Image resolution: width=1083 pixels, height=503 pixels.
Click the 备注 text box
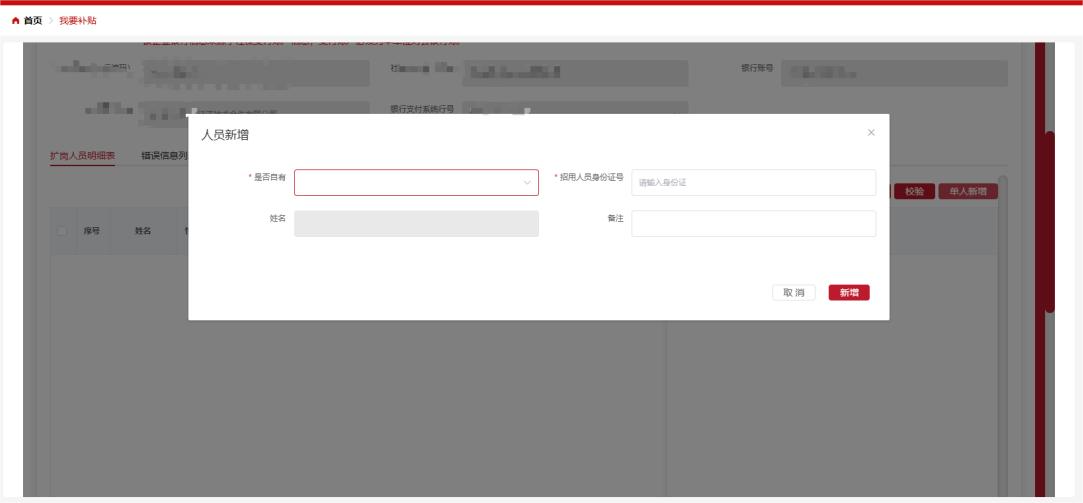(x=753, y=223)
